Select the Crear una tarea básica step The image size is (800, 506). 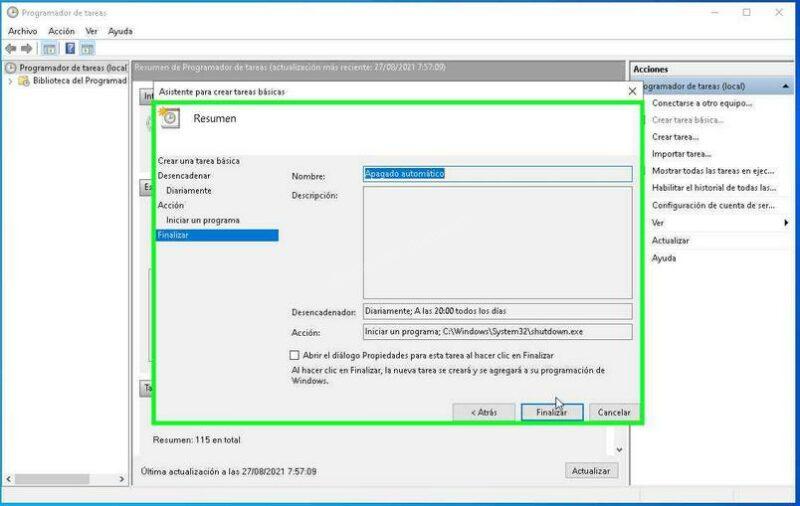point(198,161)
